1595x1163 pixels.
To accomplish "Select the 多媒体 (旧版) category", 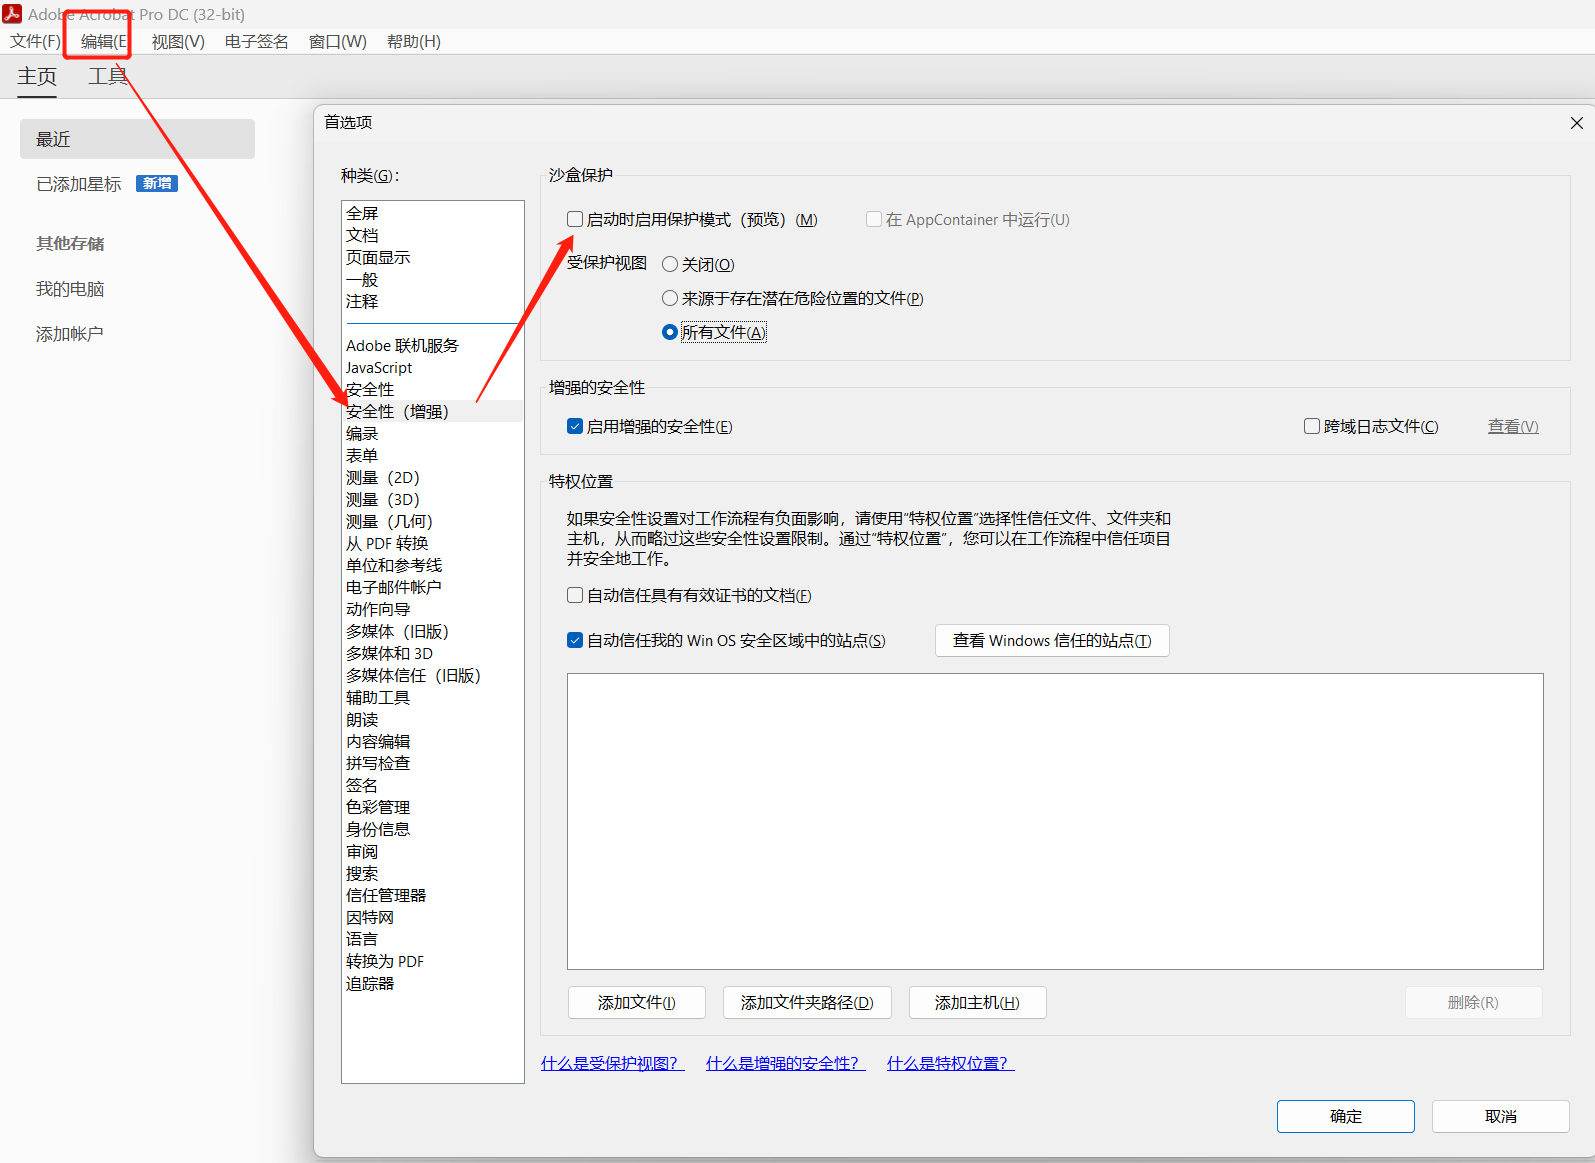I will click(x=397, y=631).
